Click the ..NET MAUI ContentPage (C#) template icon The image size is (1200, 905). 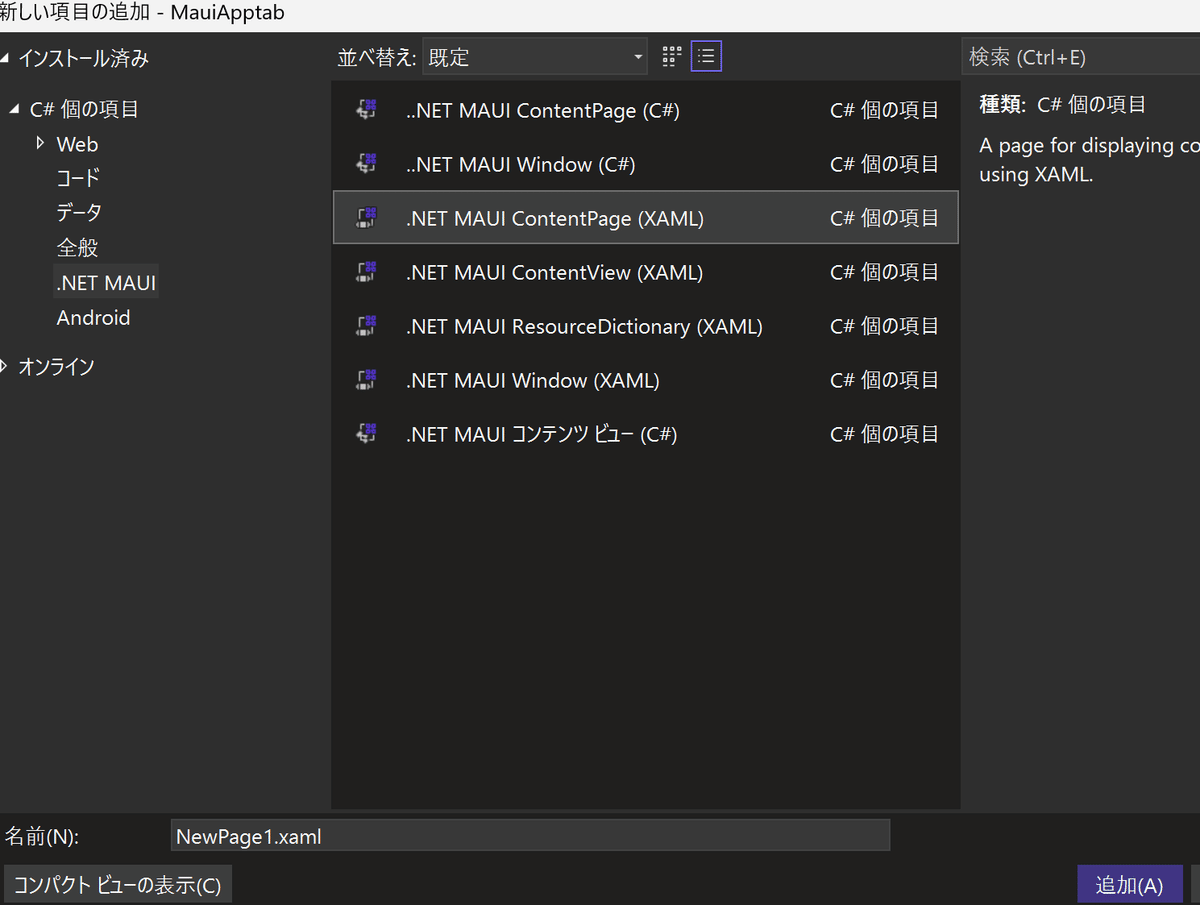click(367, 110)
